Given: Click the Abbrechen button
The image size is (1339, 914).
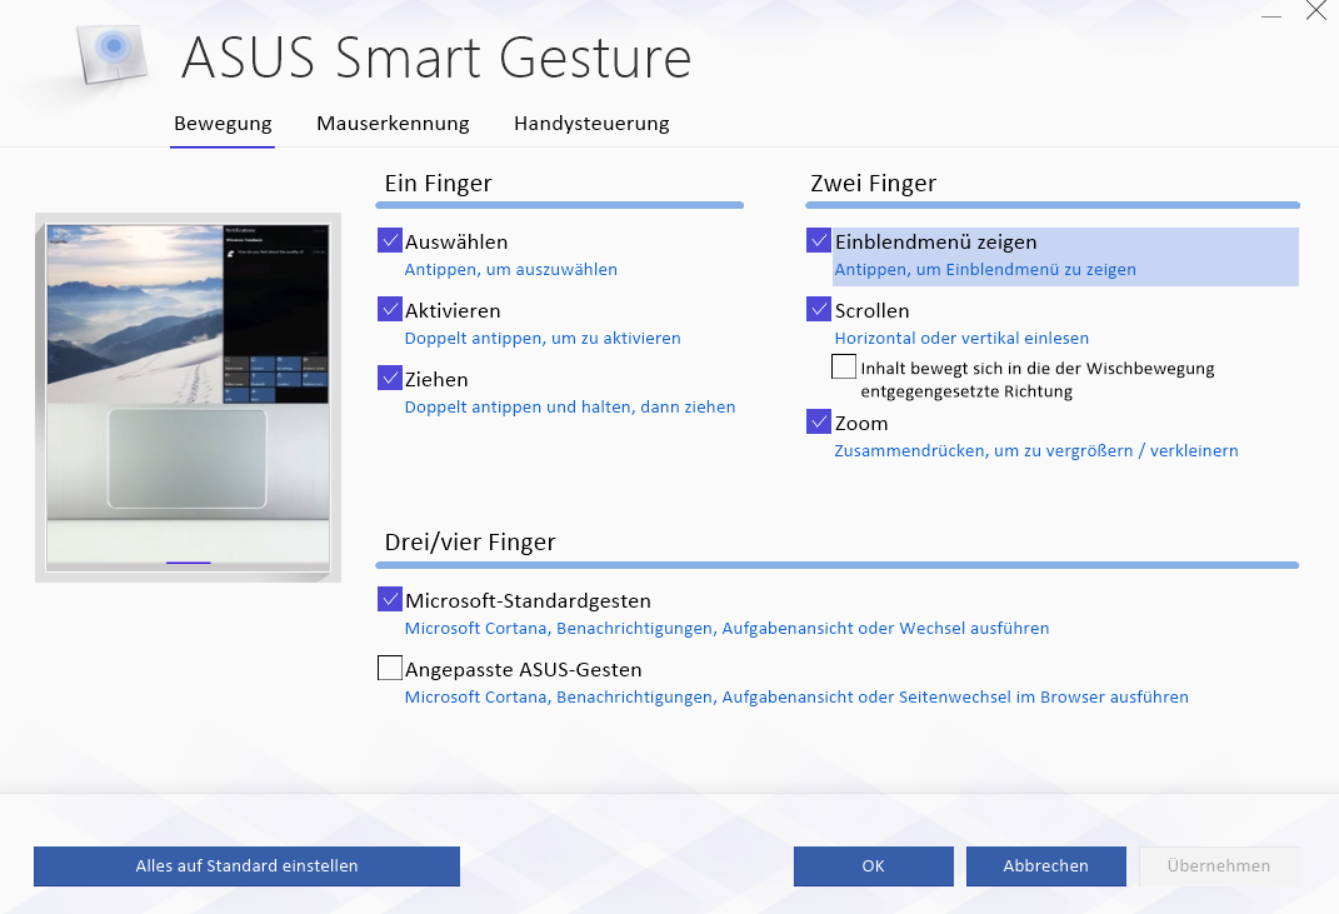Looking at the screenshot, I should click(1045, 866).
